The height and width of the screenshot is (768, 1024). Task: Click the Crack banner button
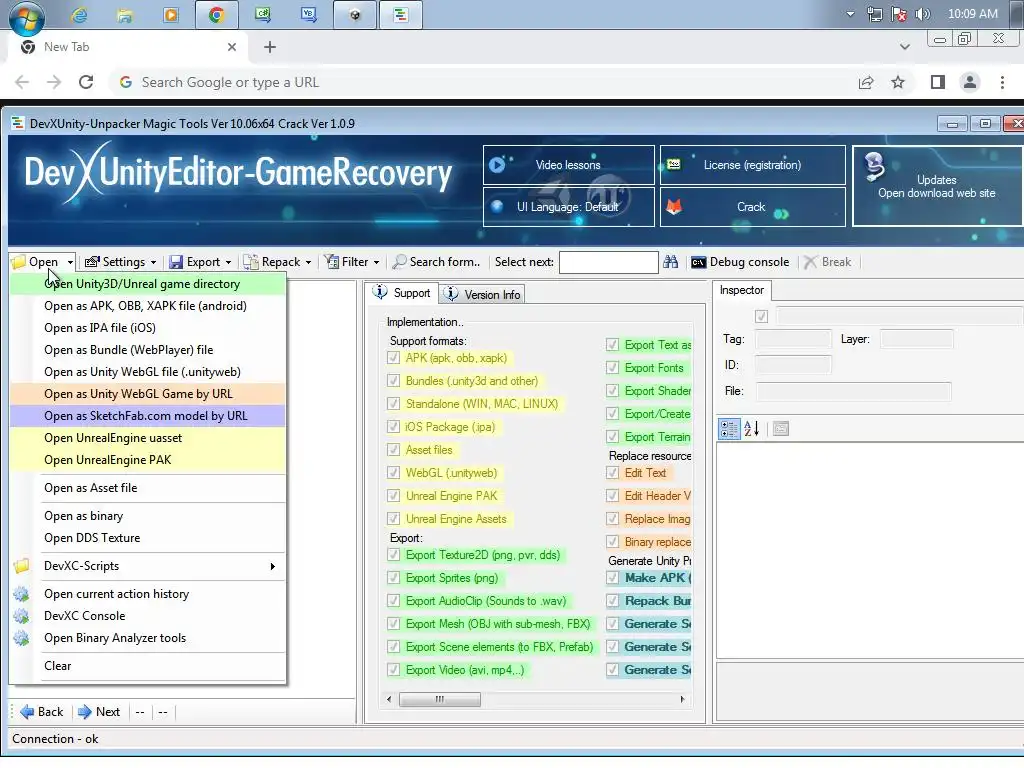tap(752, 207)
